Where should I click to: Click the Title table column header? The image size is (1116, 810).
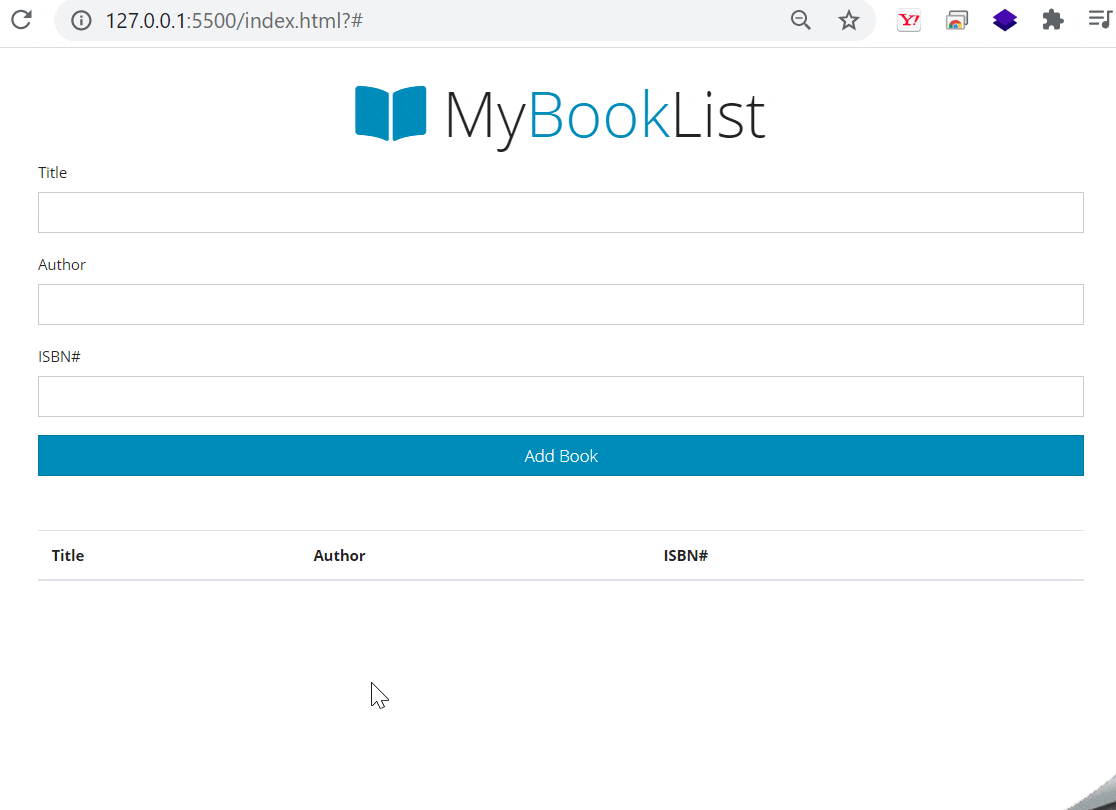(68, 556)
